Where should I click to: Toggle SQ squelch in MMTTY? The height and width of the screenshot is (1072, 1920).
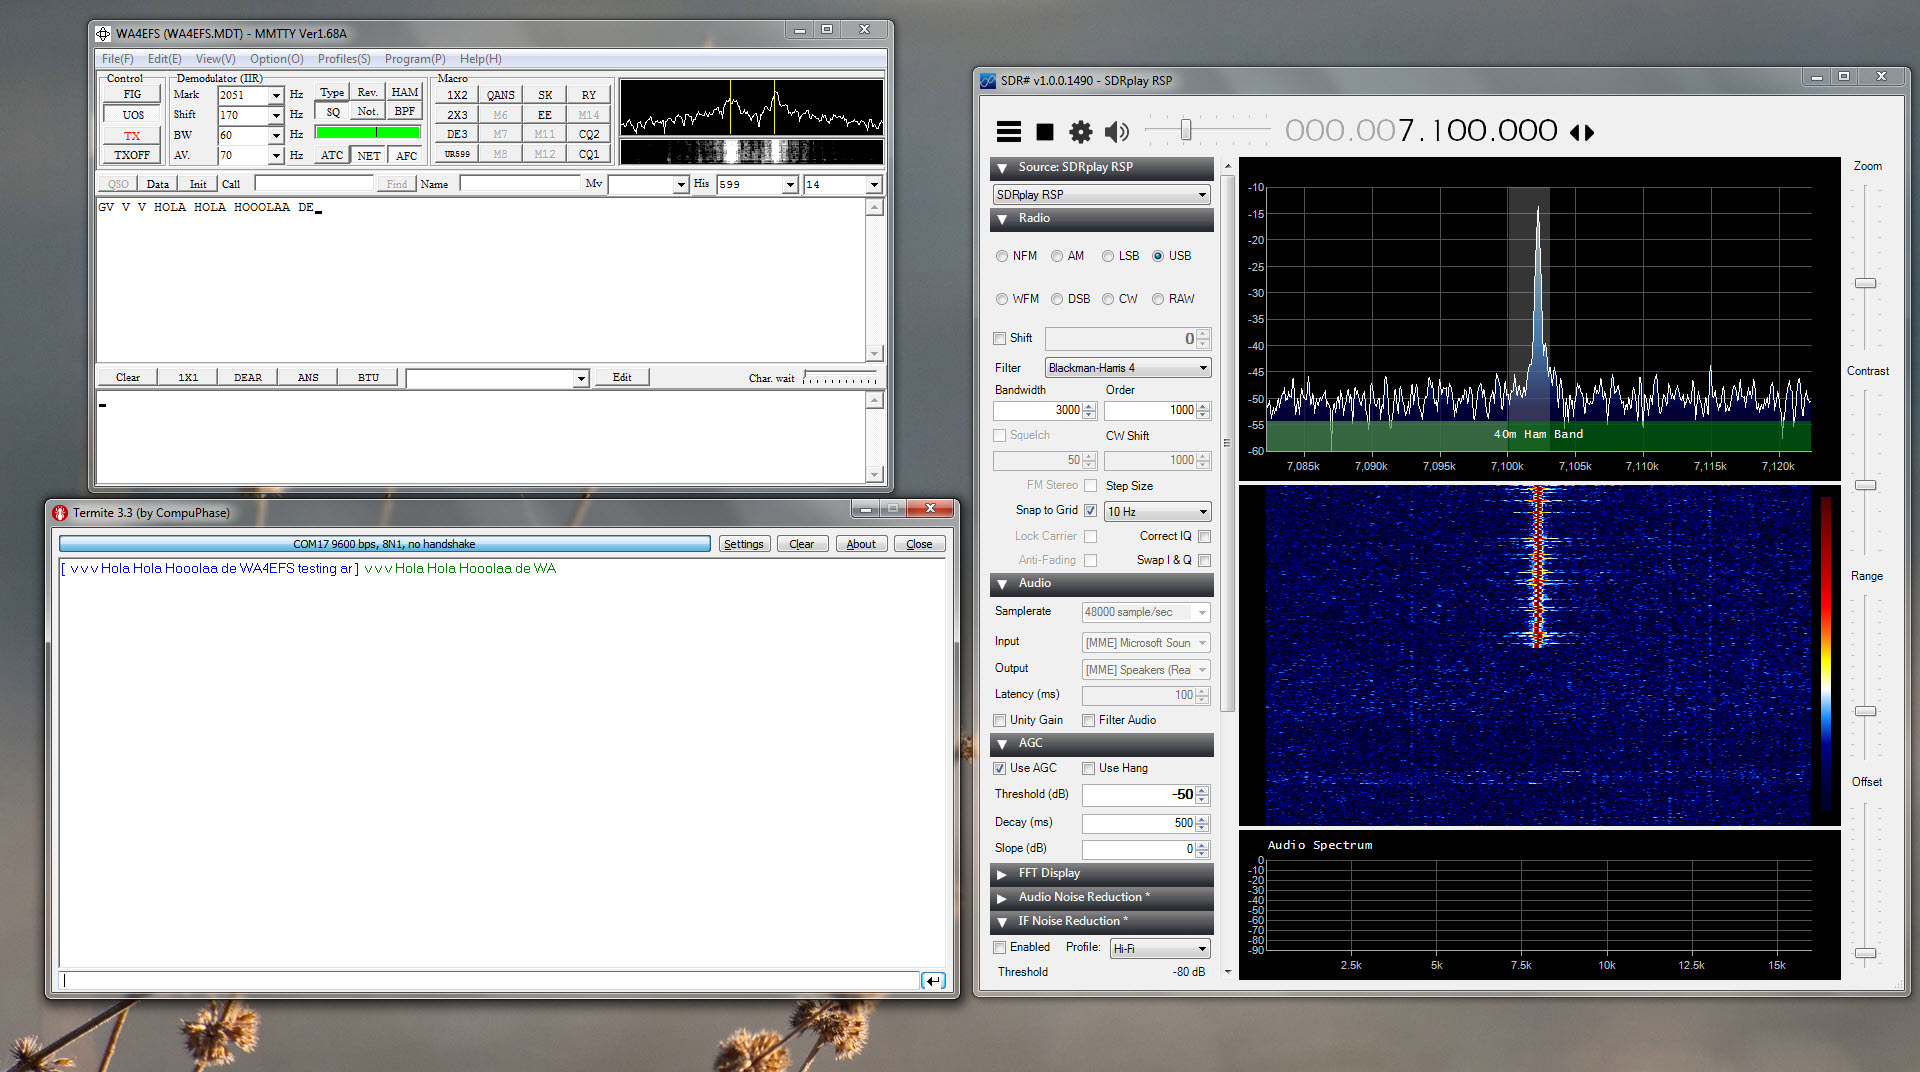click(x=332, y=111)
